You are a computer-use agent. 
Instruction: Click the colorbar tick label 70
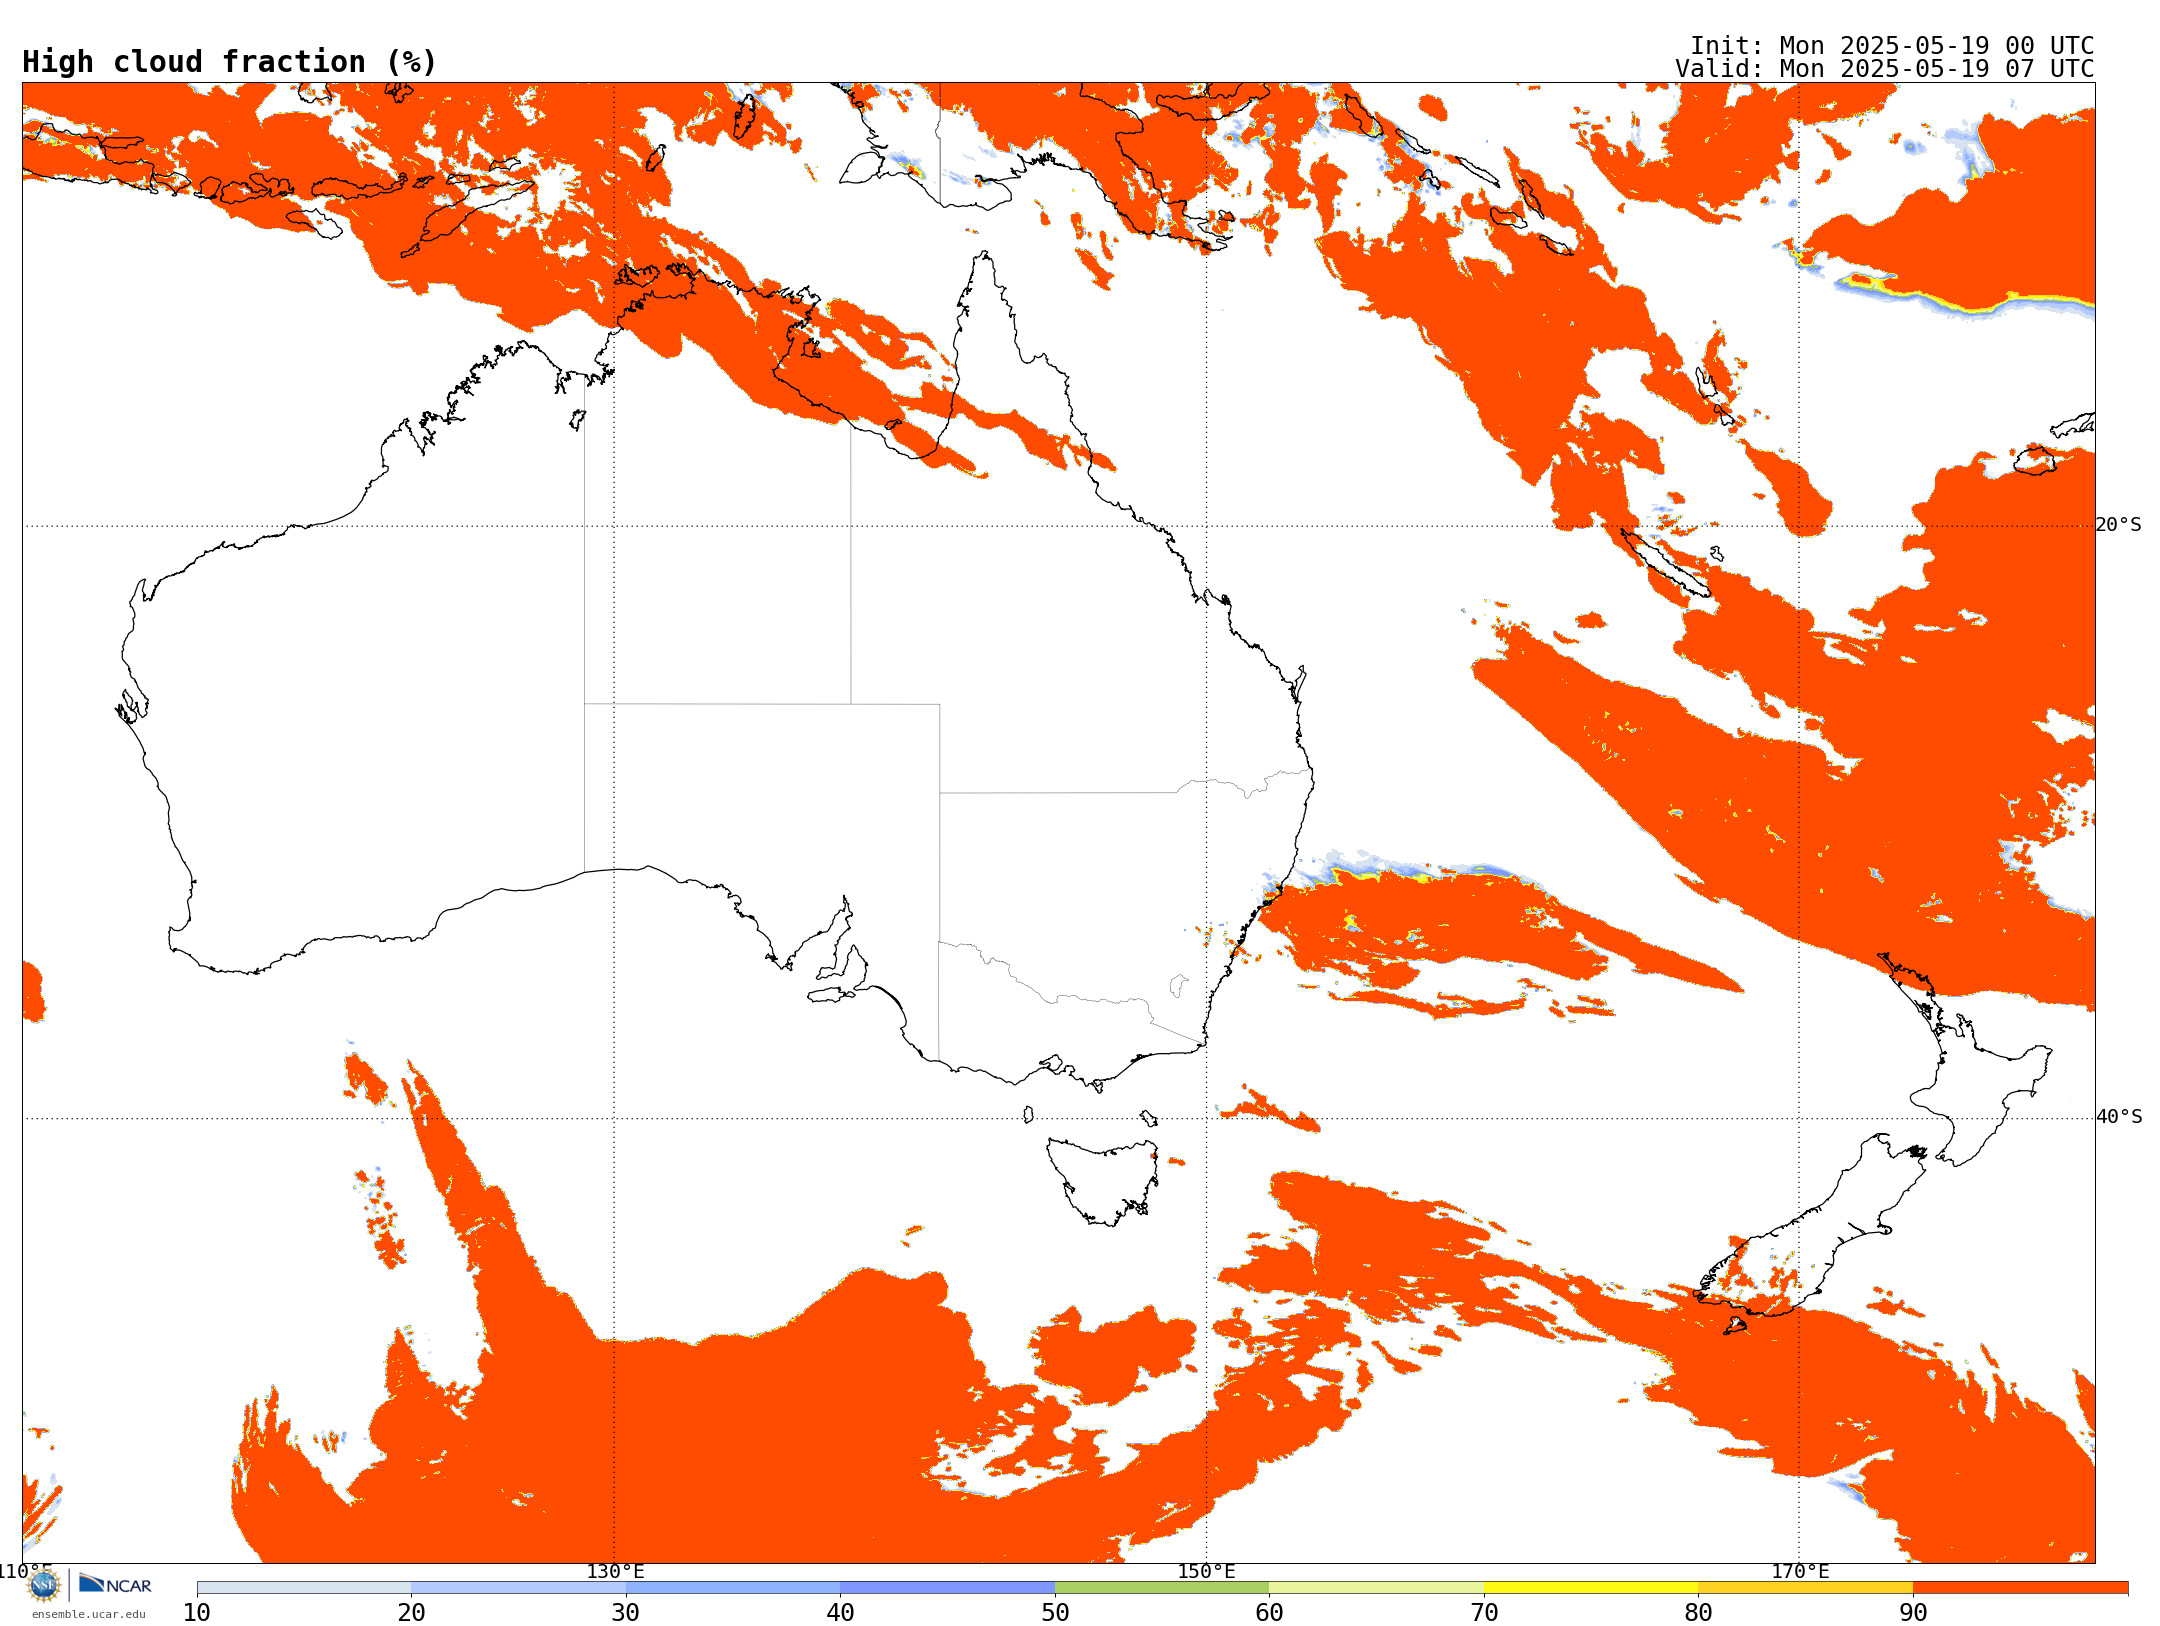coord(1484,1613)
